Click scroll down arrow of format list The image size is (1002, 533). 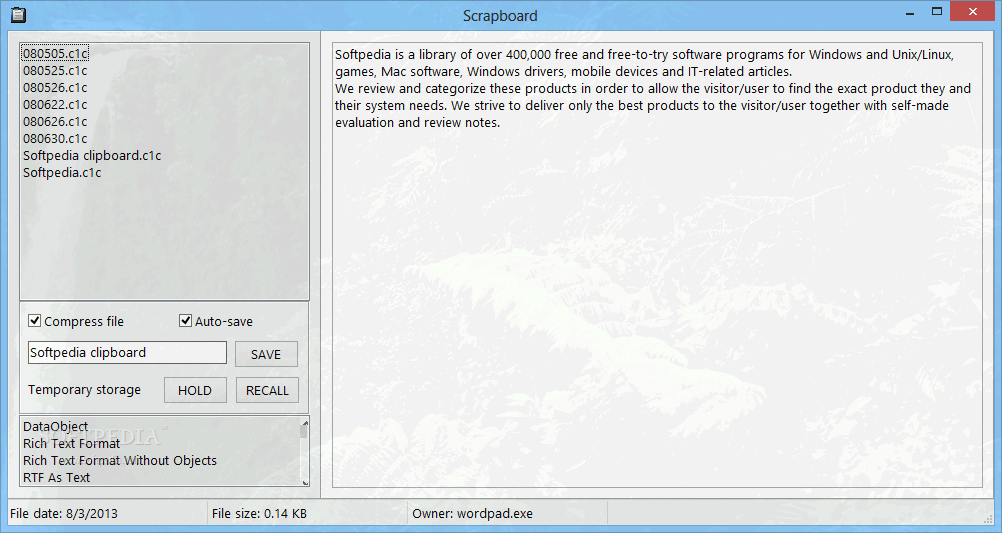point(305,483)
